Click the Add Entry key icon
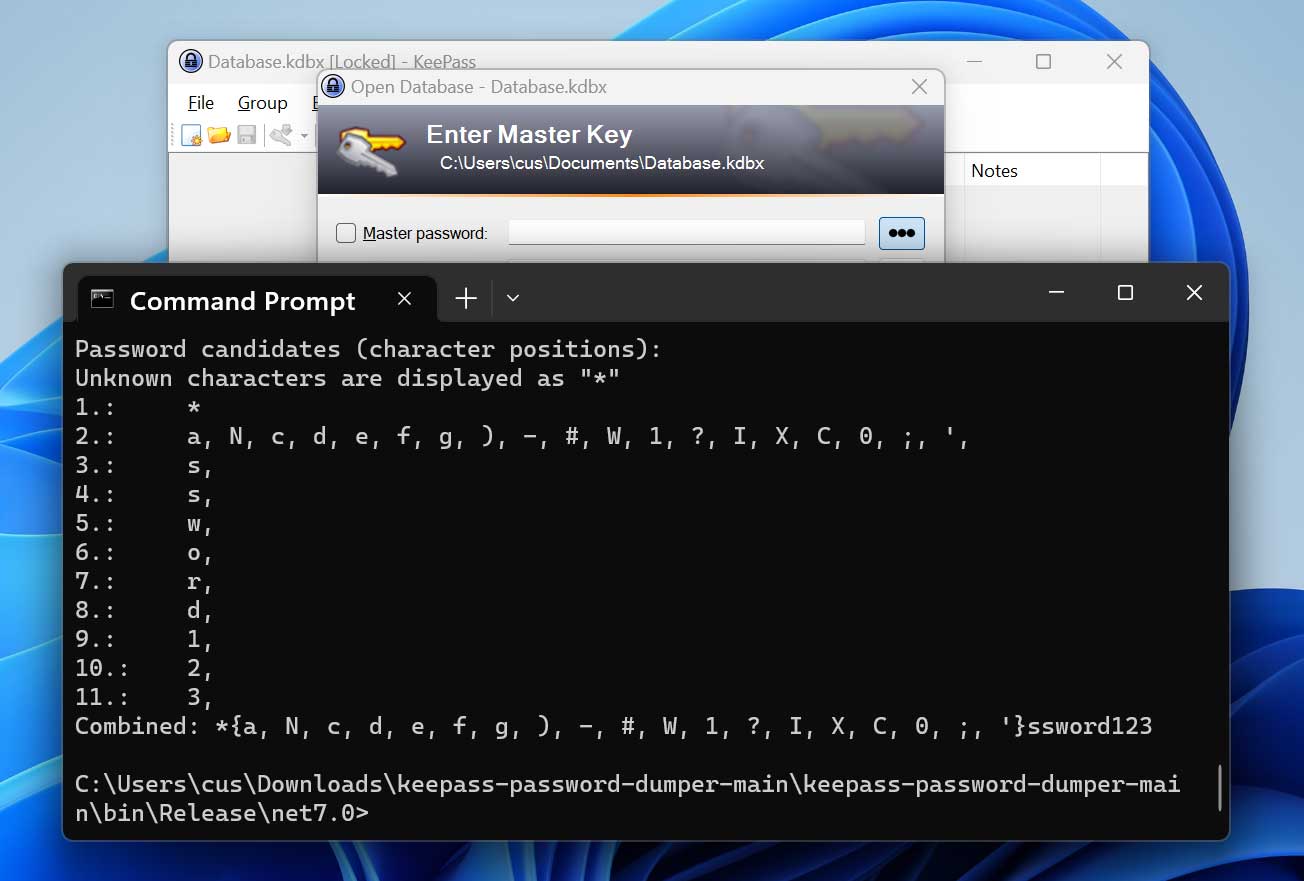 [x=281, y=135]
